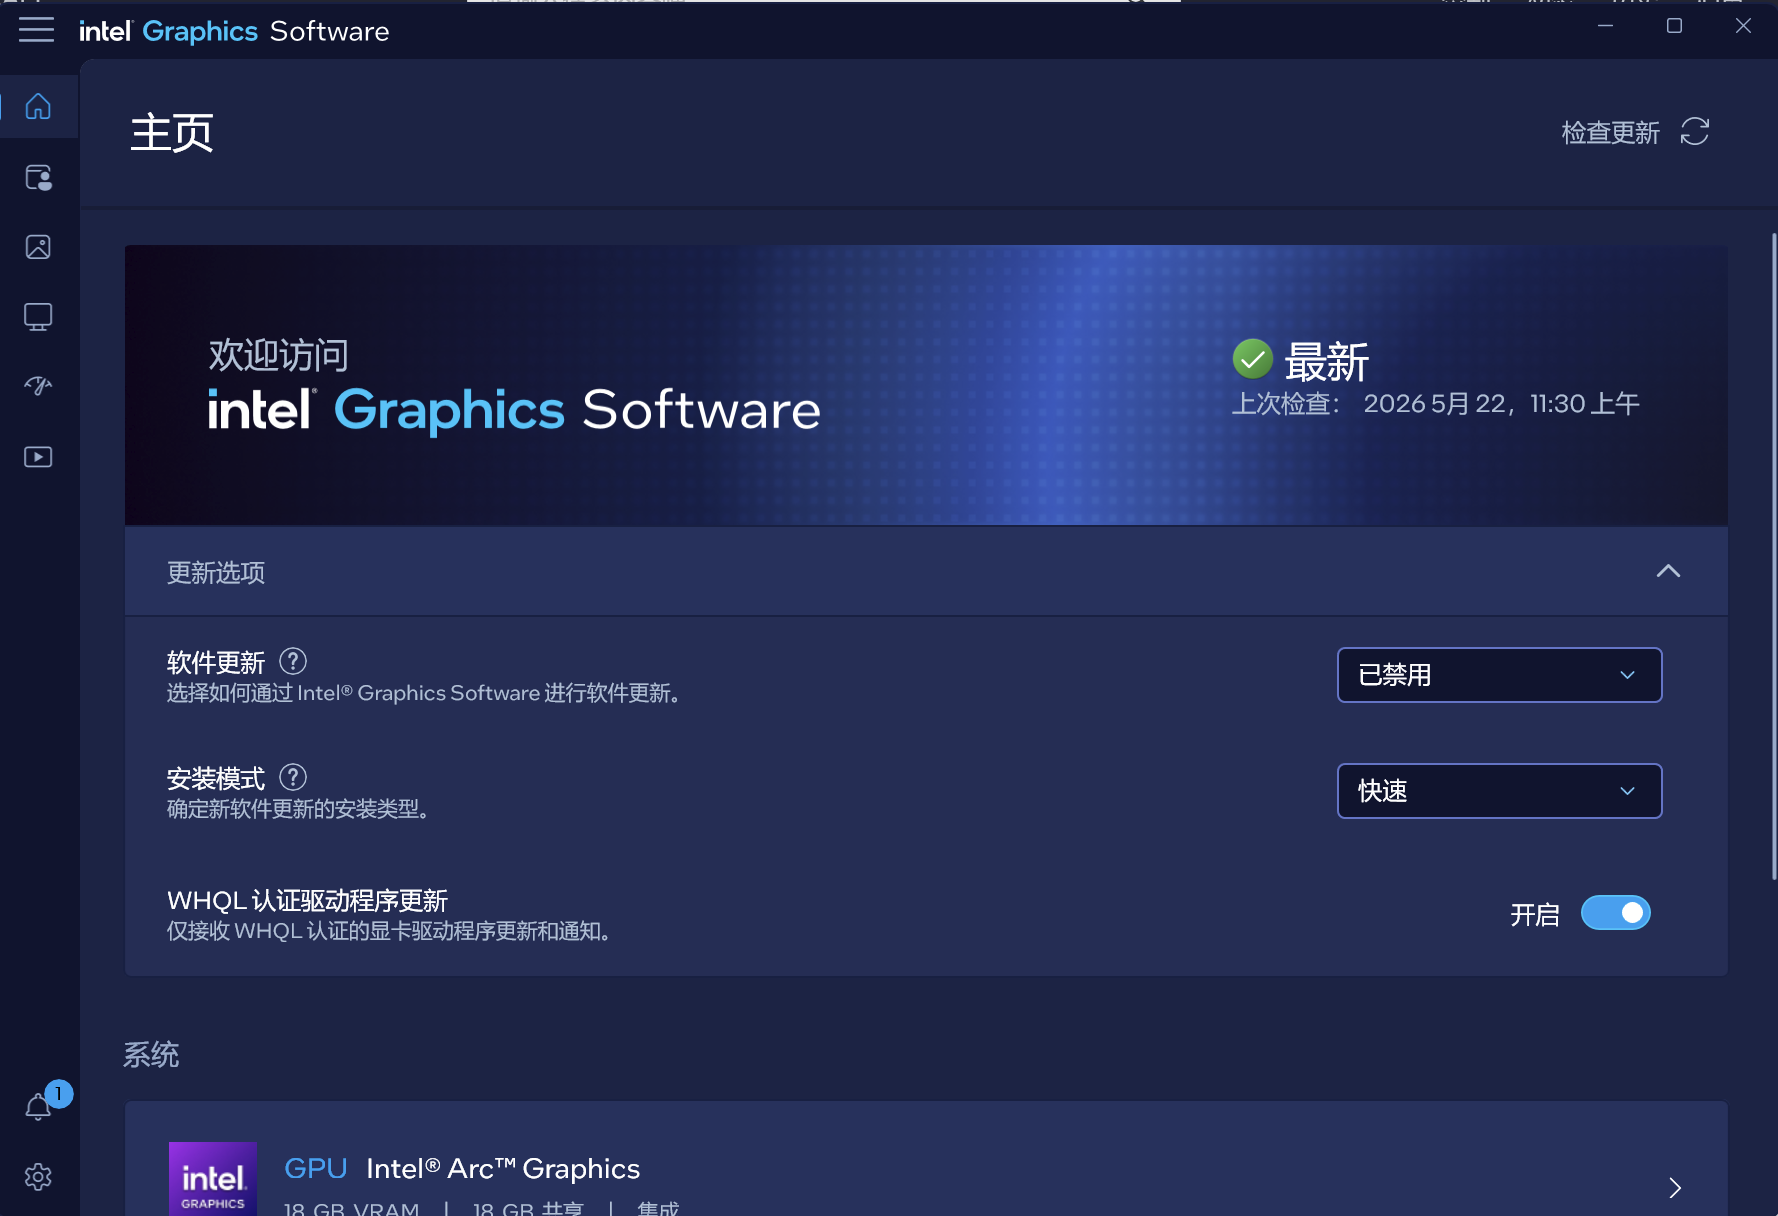Click the 上次检查 date and time text
Screen dimensions: 1778x1216
click(x=1436, y=404)
